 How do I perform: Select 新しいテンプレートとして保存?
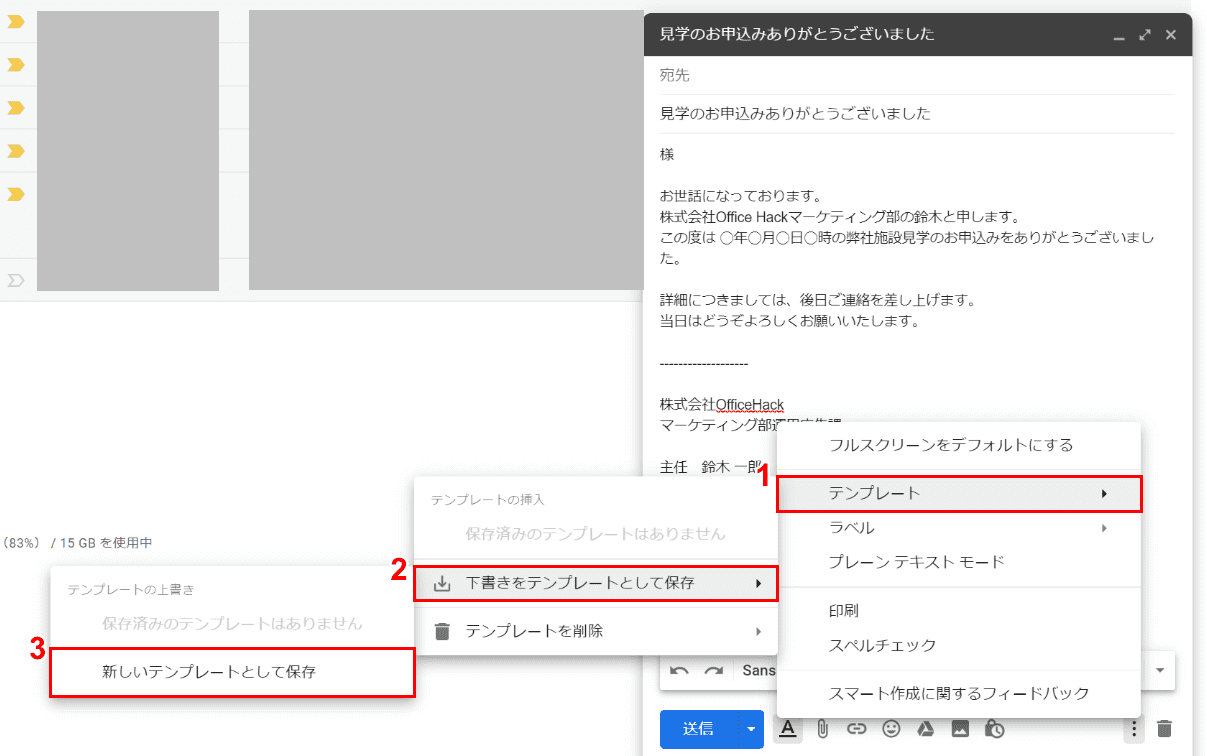232,672
